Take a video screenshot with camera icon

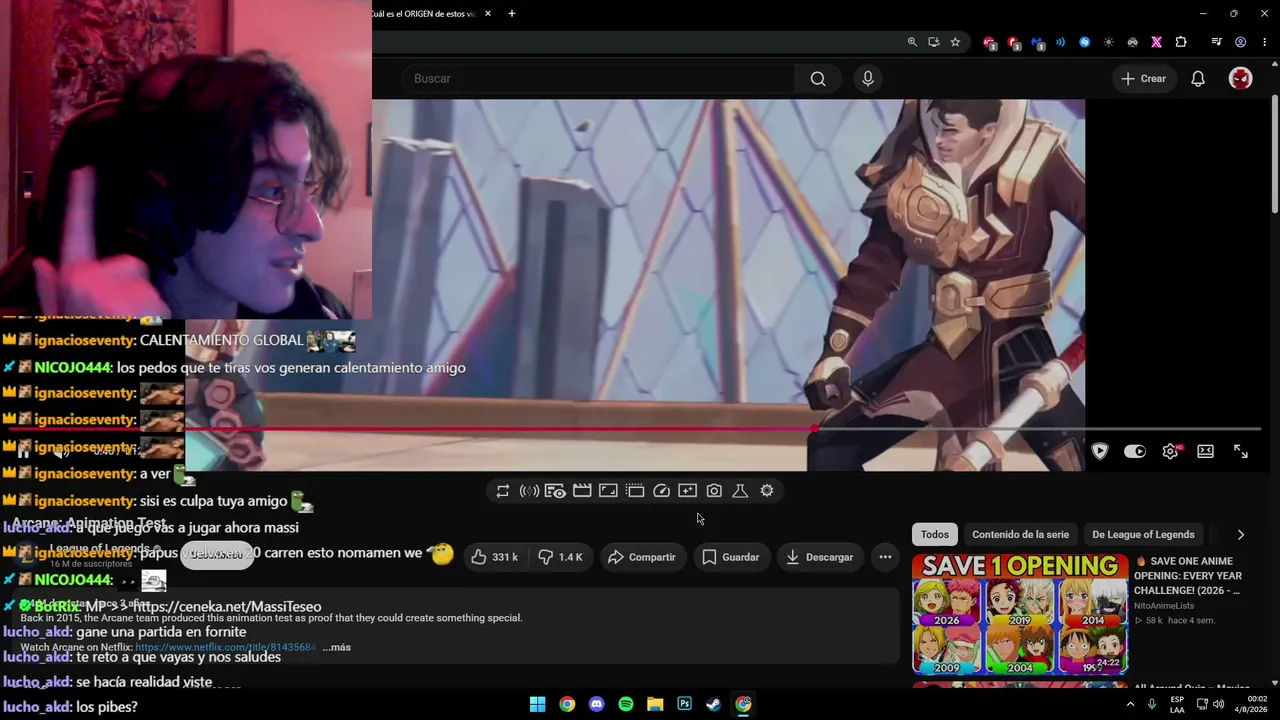coord(714,491)
